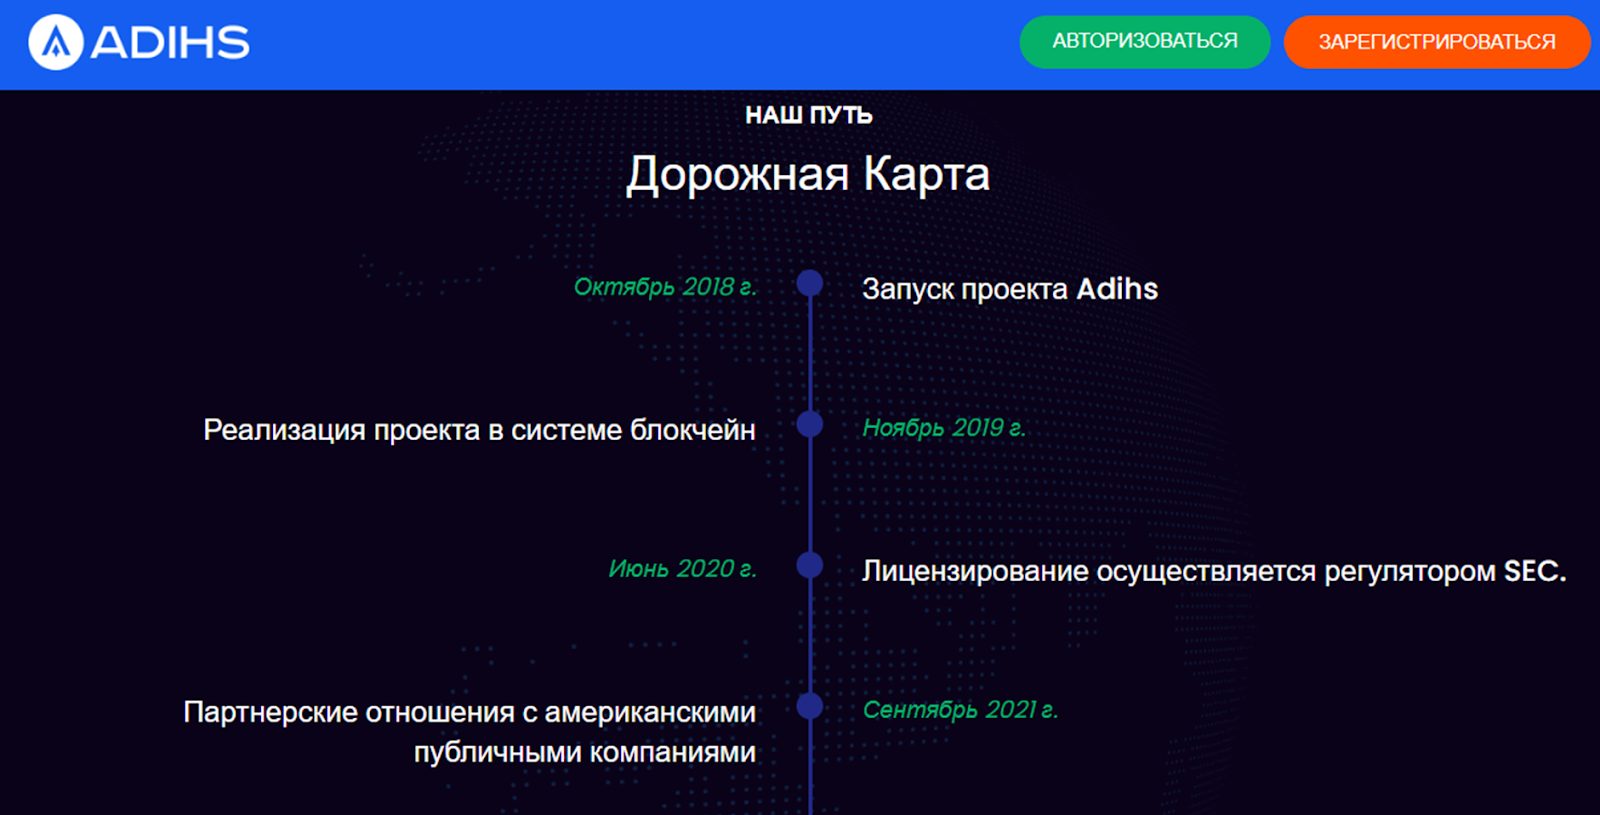Click the Сентябрь 2021 г. date label
This screenshot has width=1600, height=815.
pyautogui.click(x=960, y=710)
